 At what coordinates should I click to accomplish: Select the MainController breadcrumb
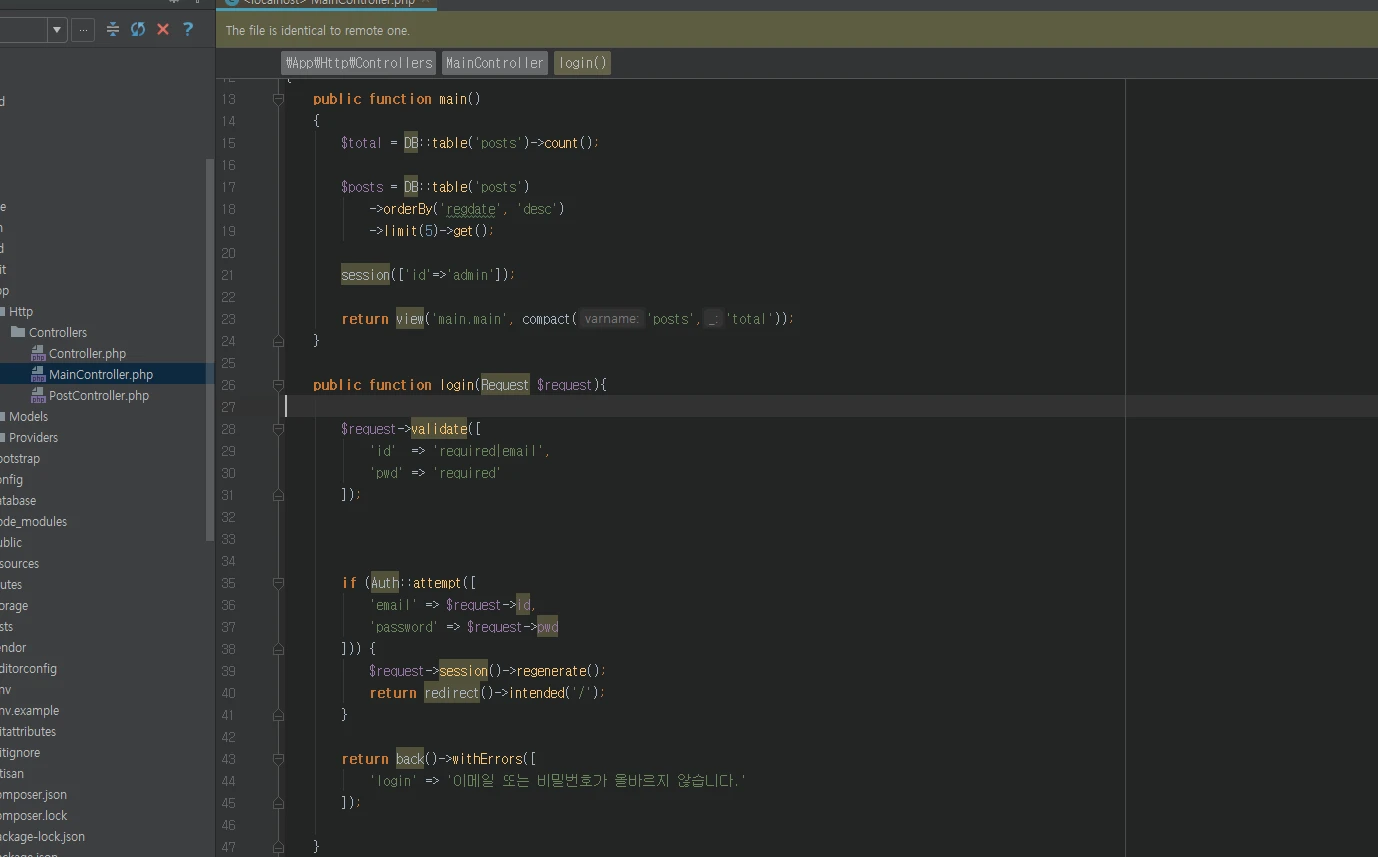pyautogui.click(x=494, y=63)
